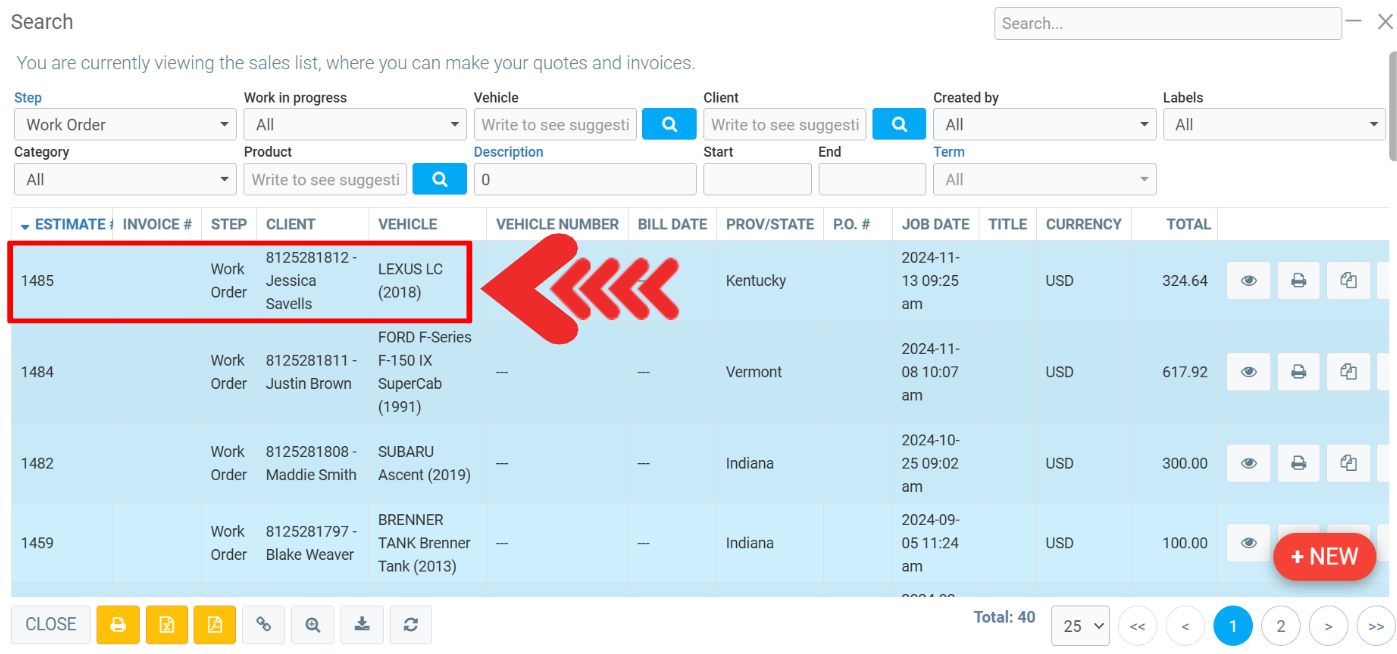Sort by the Job Date column header
Image resolution: width=1397 pixels, height=654 pixels.
tap(935, 224)
